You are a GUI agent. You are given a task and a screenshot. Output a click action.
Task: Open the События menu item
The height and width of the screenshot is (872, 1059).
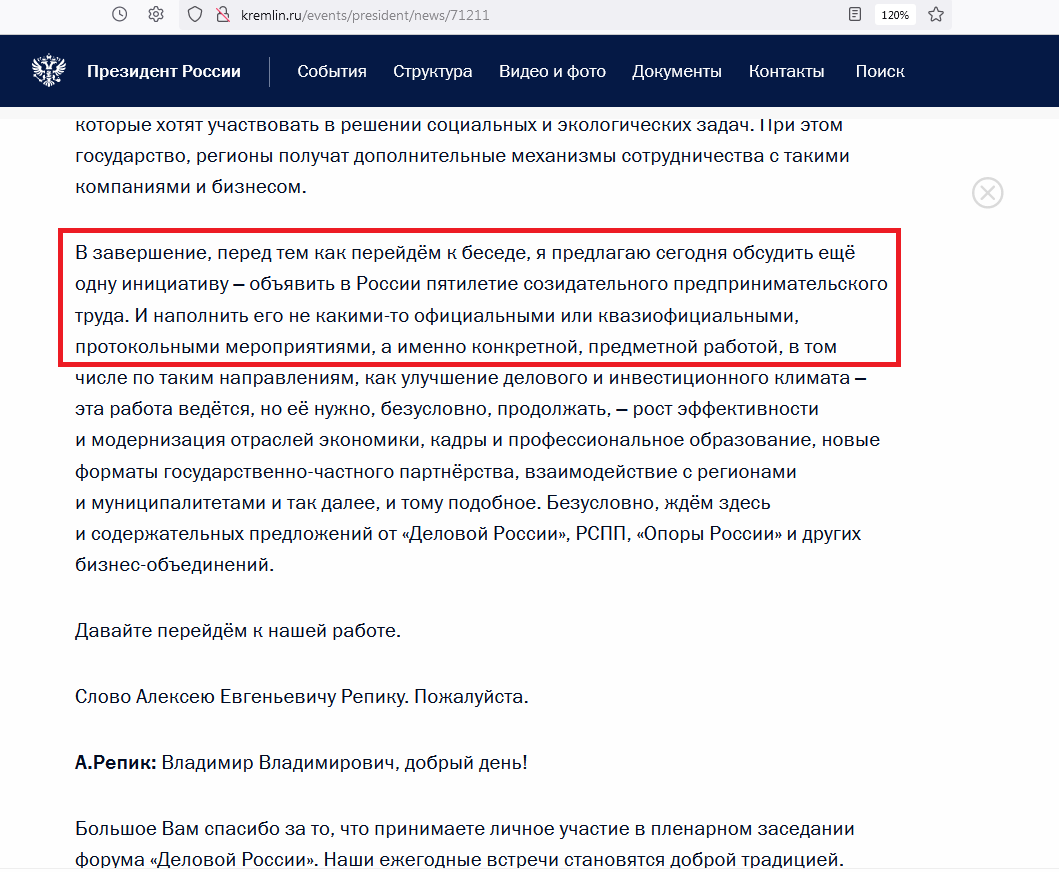tap(332, 71)
